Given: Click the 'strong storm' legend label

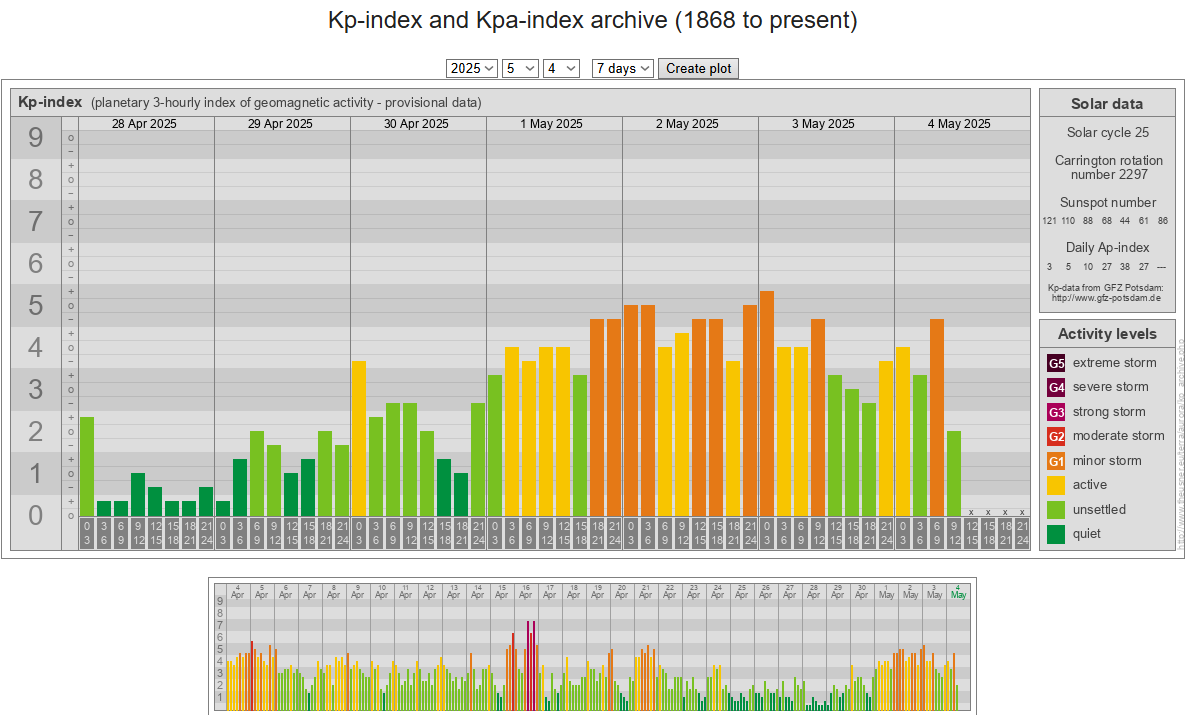Looking at the screenshot, I should [1109, 412].
